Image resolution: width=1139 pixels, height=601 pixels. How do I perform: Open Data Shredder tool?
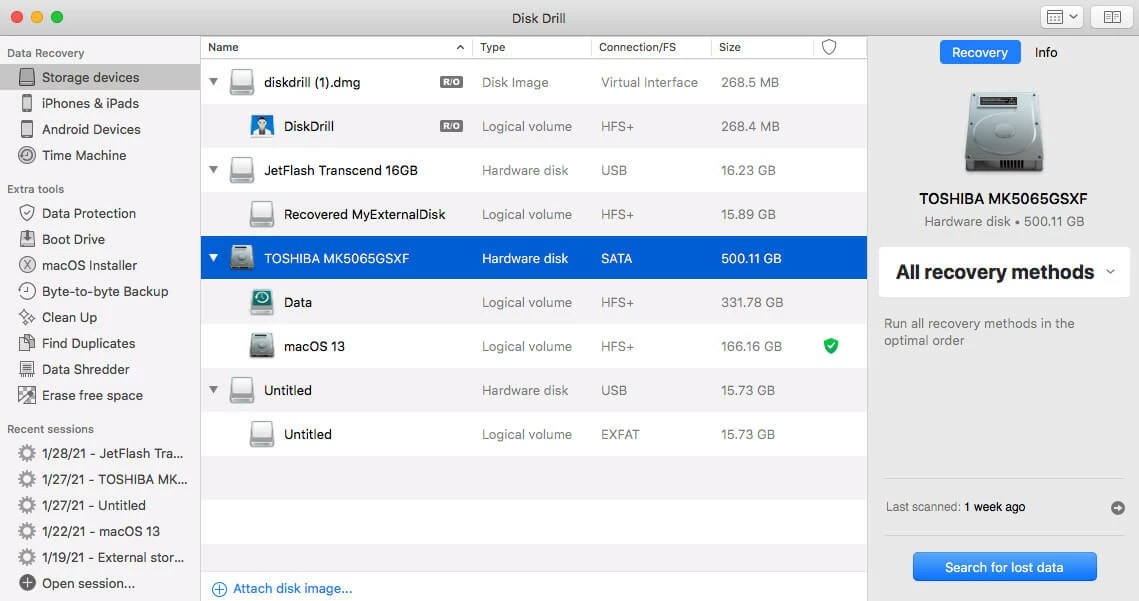(85, 370)
